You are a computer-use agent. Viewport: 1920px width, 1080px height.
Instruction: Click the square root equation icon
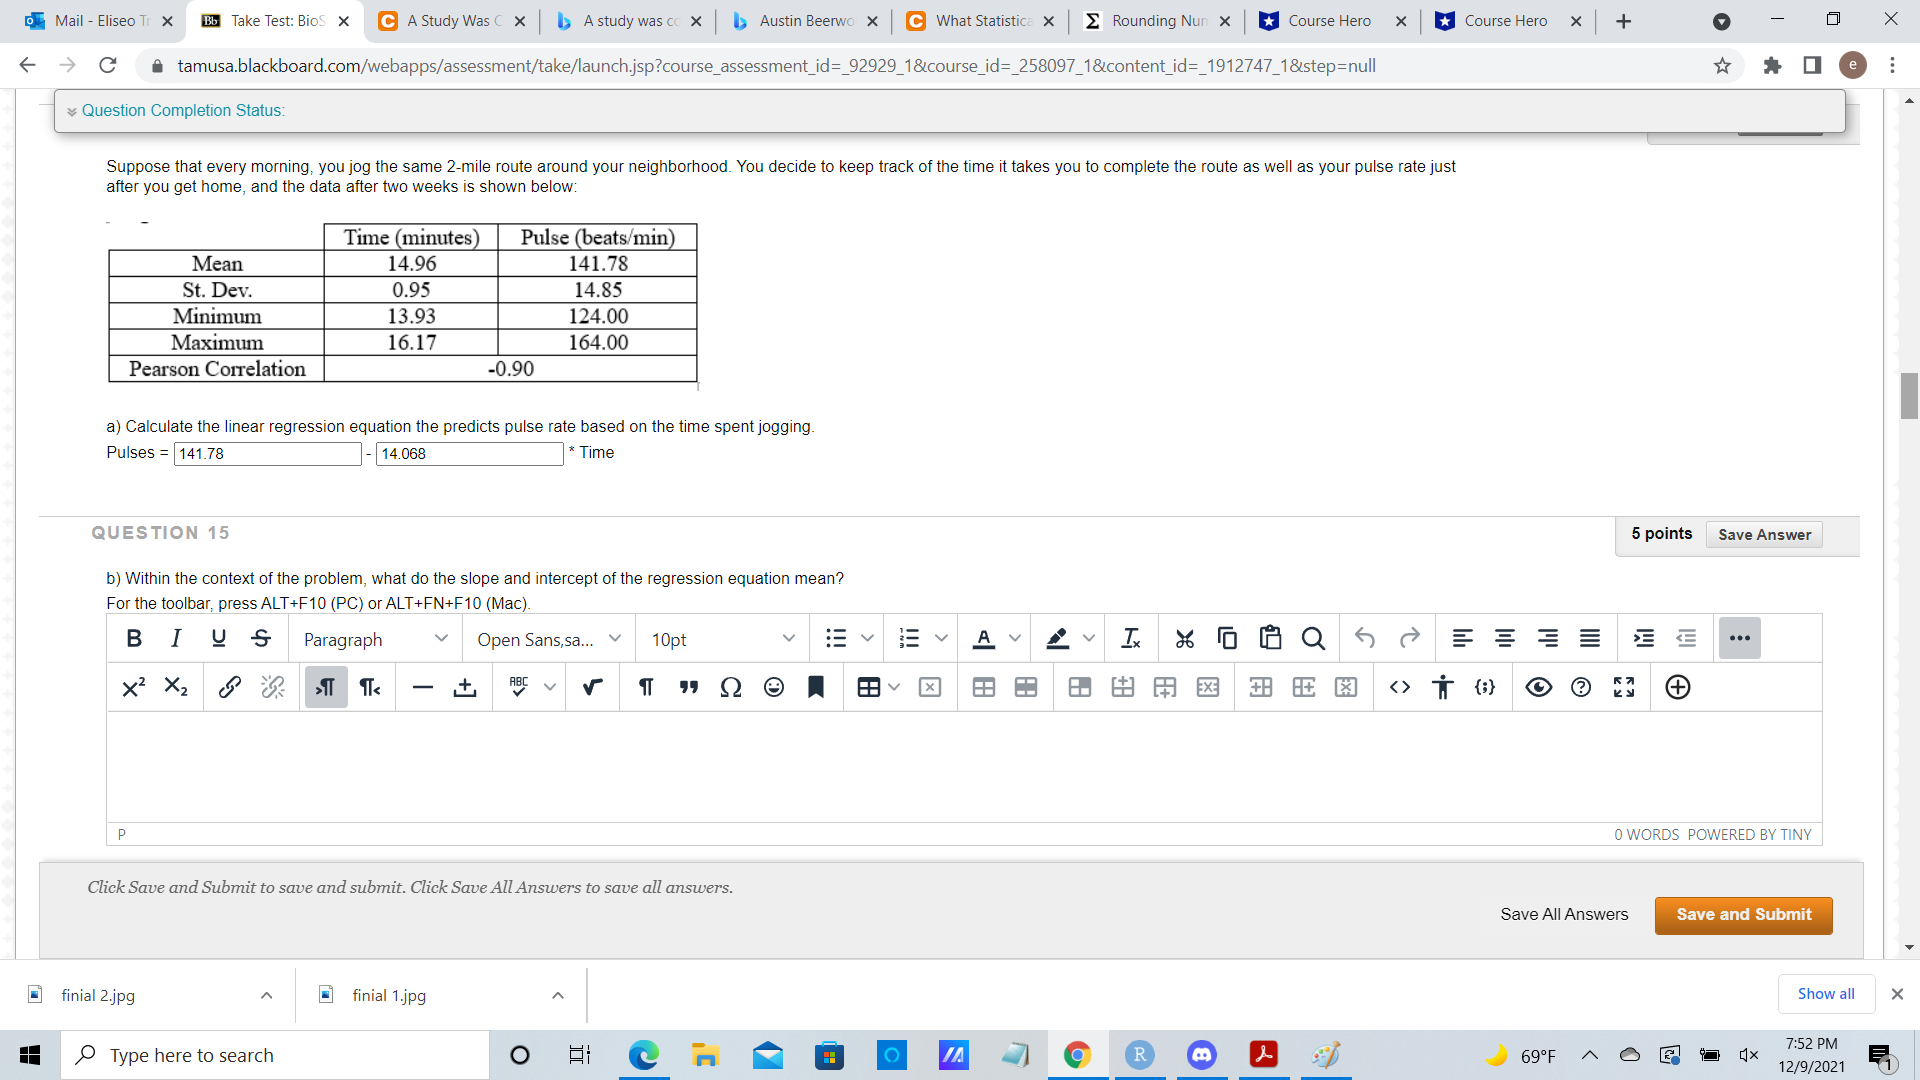point(591,687)
